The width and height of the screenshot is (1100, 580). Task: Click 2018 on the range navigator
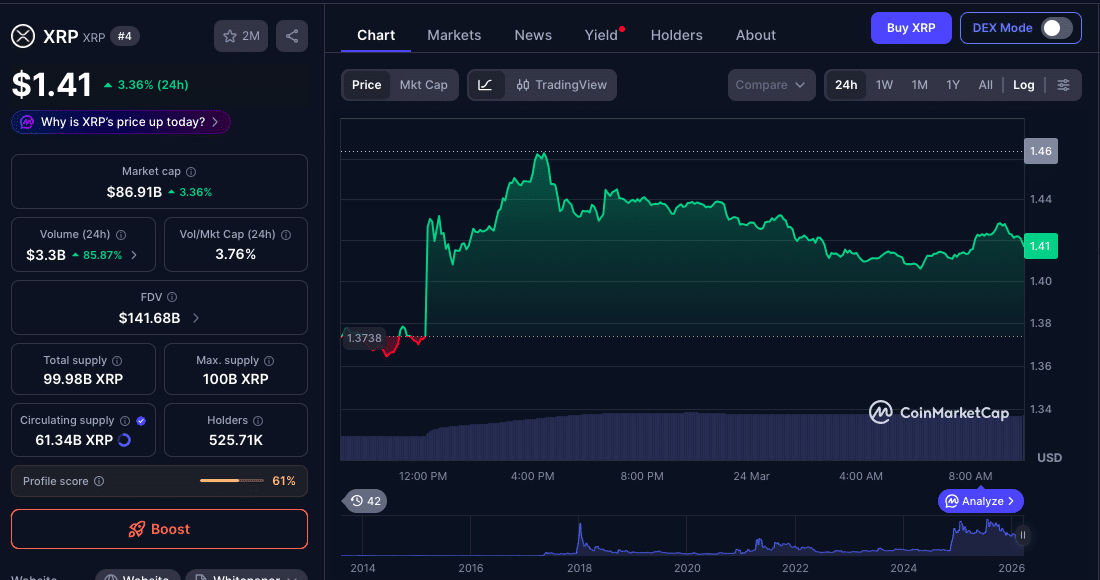579,568
